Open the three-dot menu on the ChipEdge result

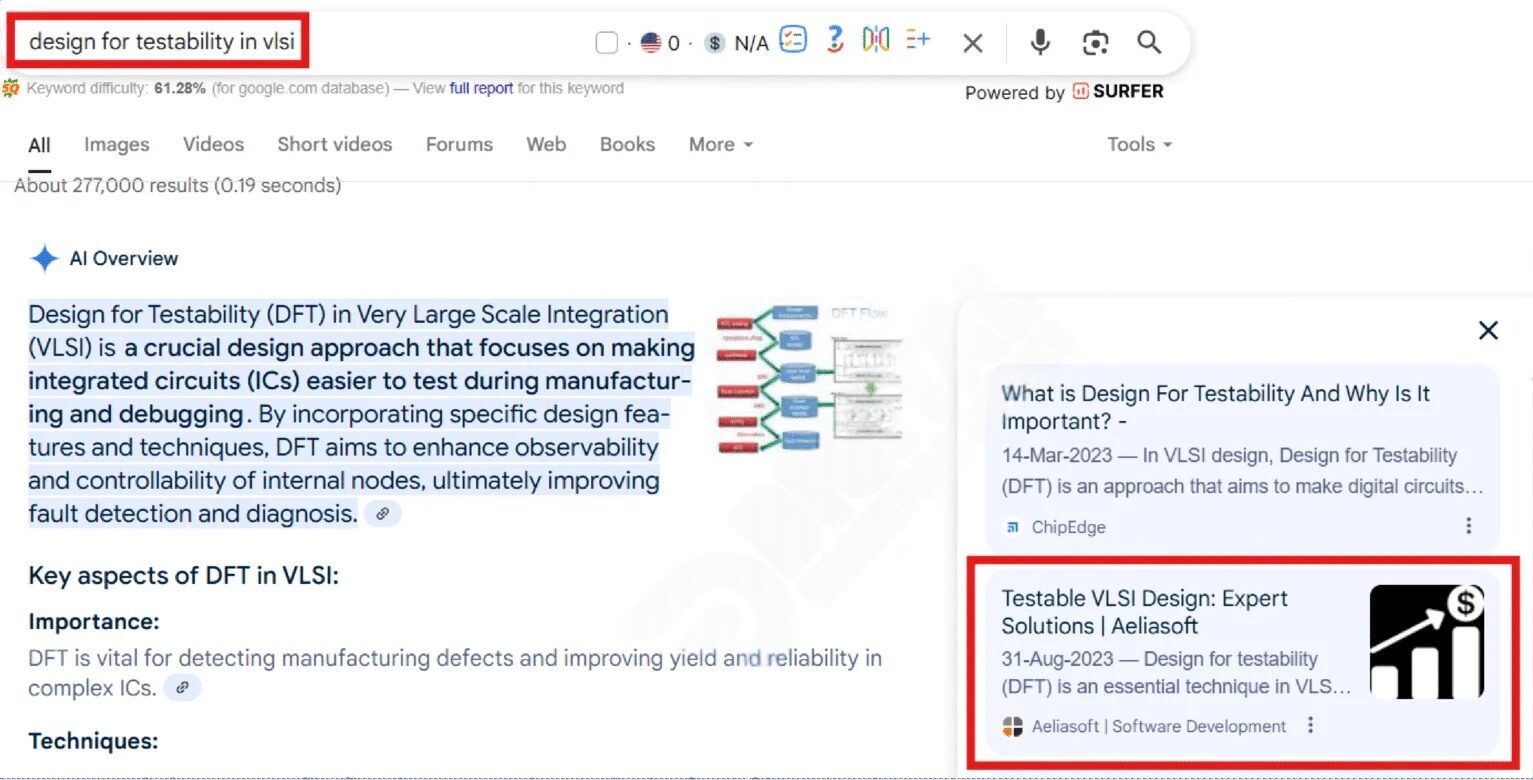1469,524
